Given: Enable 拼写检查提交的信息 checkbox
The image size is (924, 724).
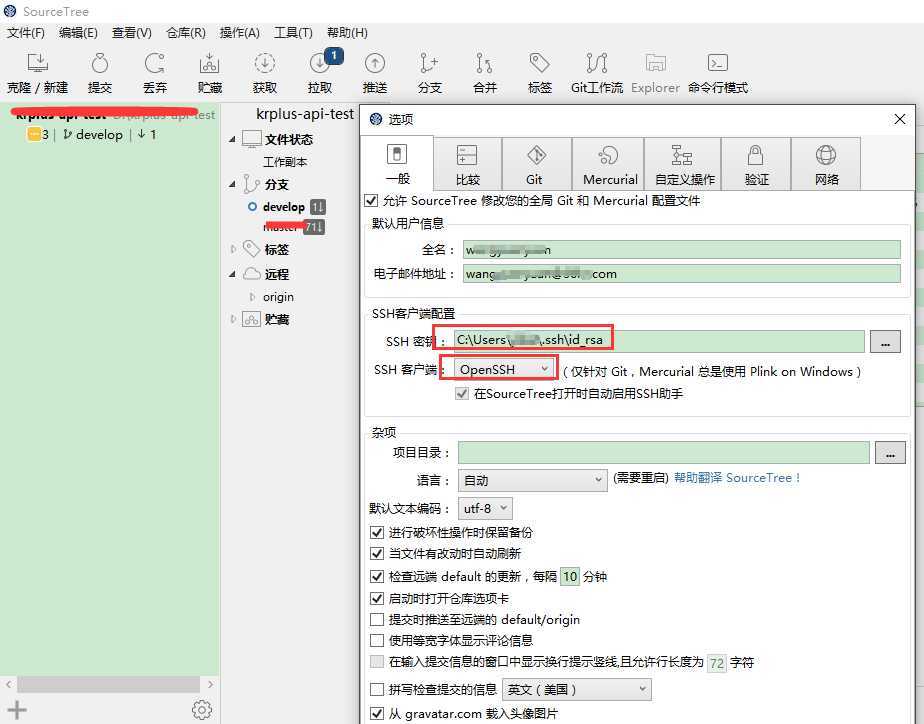Looking at the screenshot, I should [x=377, y=689].
